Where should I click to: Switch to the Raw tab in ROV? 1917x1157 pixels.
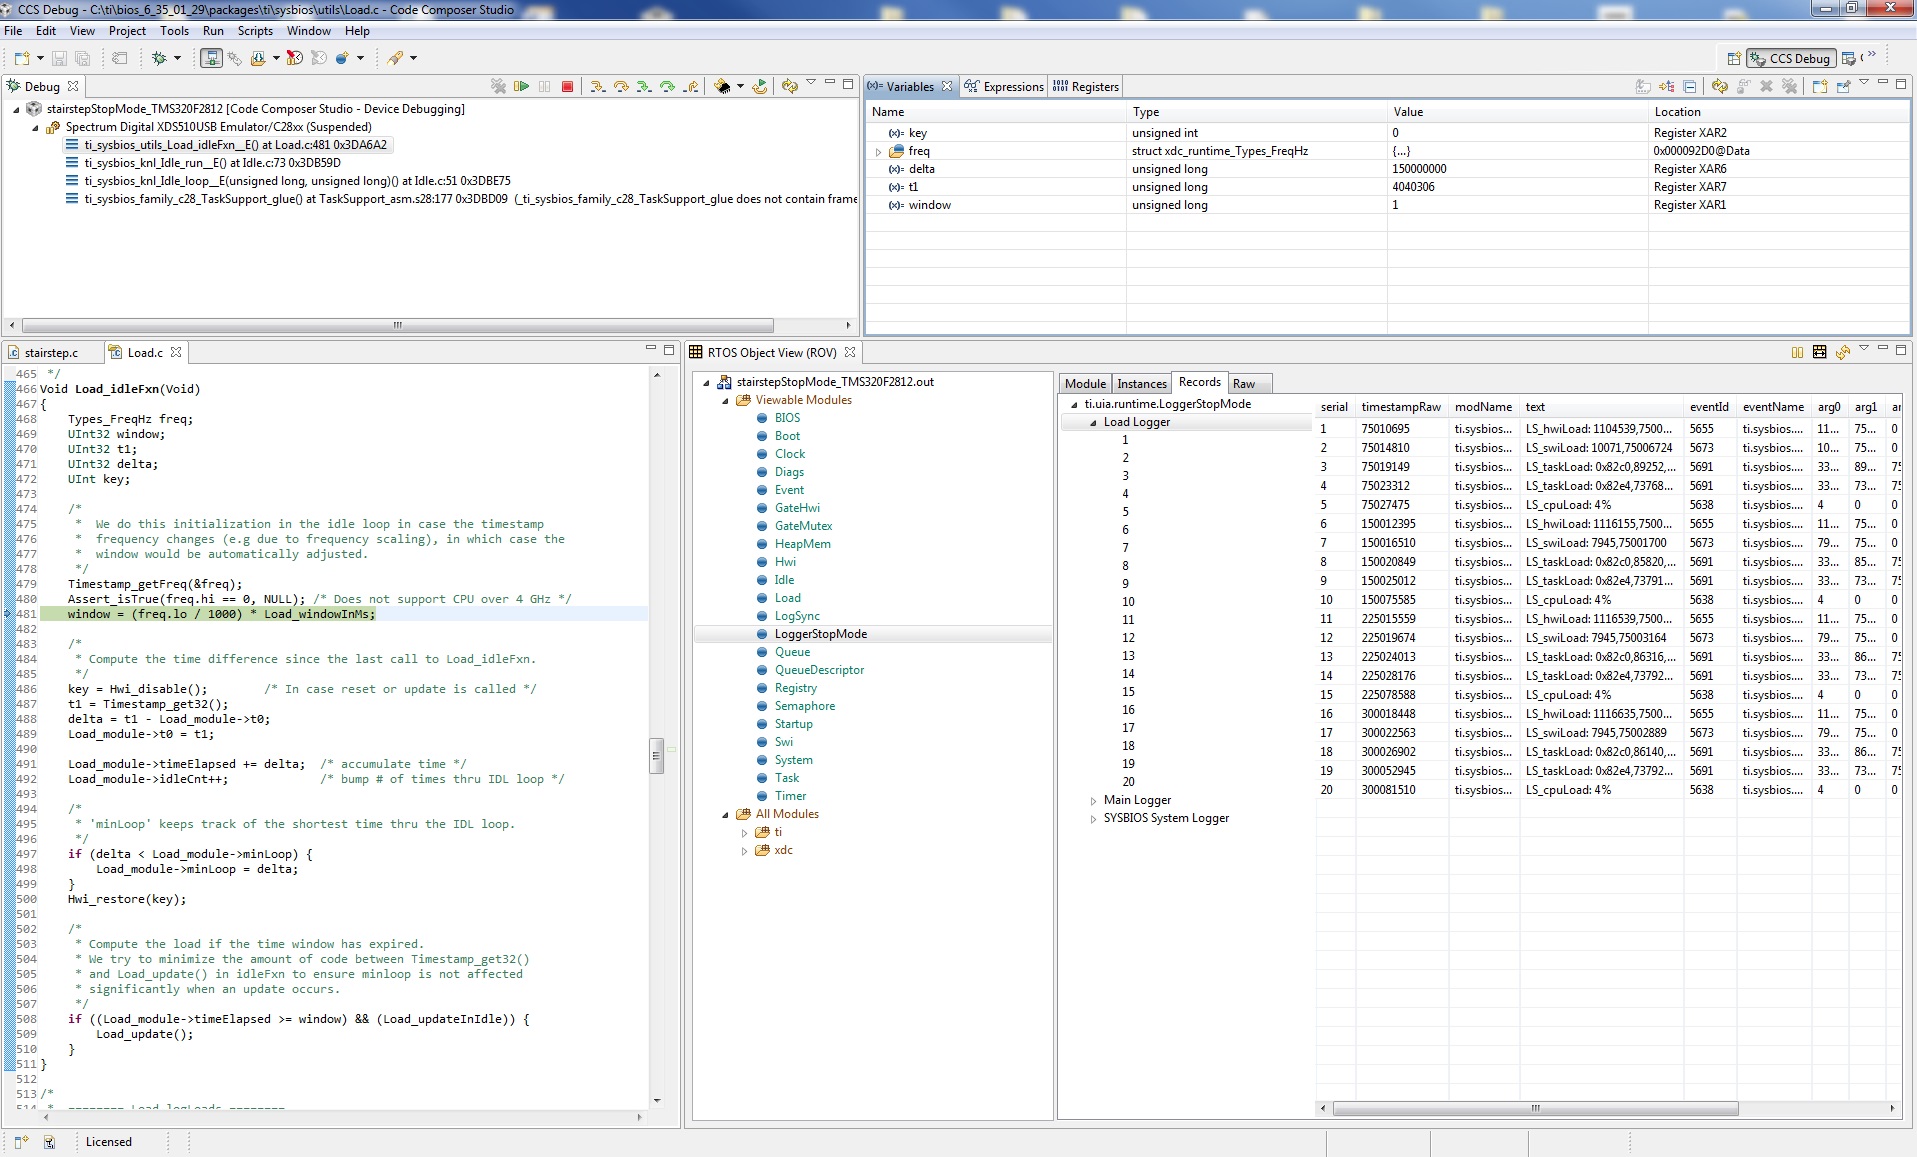point(1245,383)
